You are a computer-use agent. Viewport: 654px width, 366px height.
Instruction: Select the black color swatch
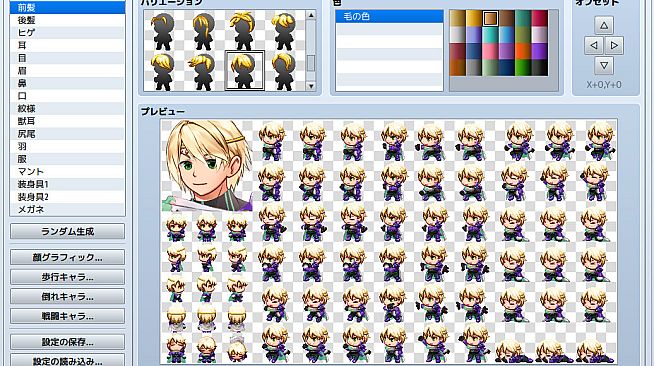click(540, 68)
